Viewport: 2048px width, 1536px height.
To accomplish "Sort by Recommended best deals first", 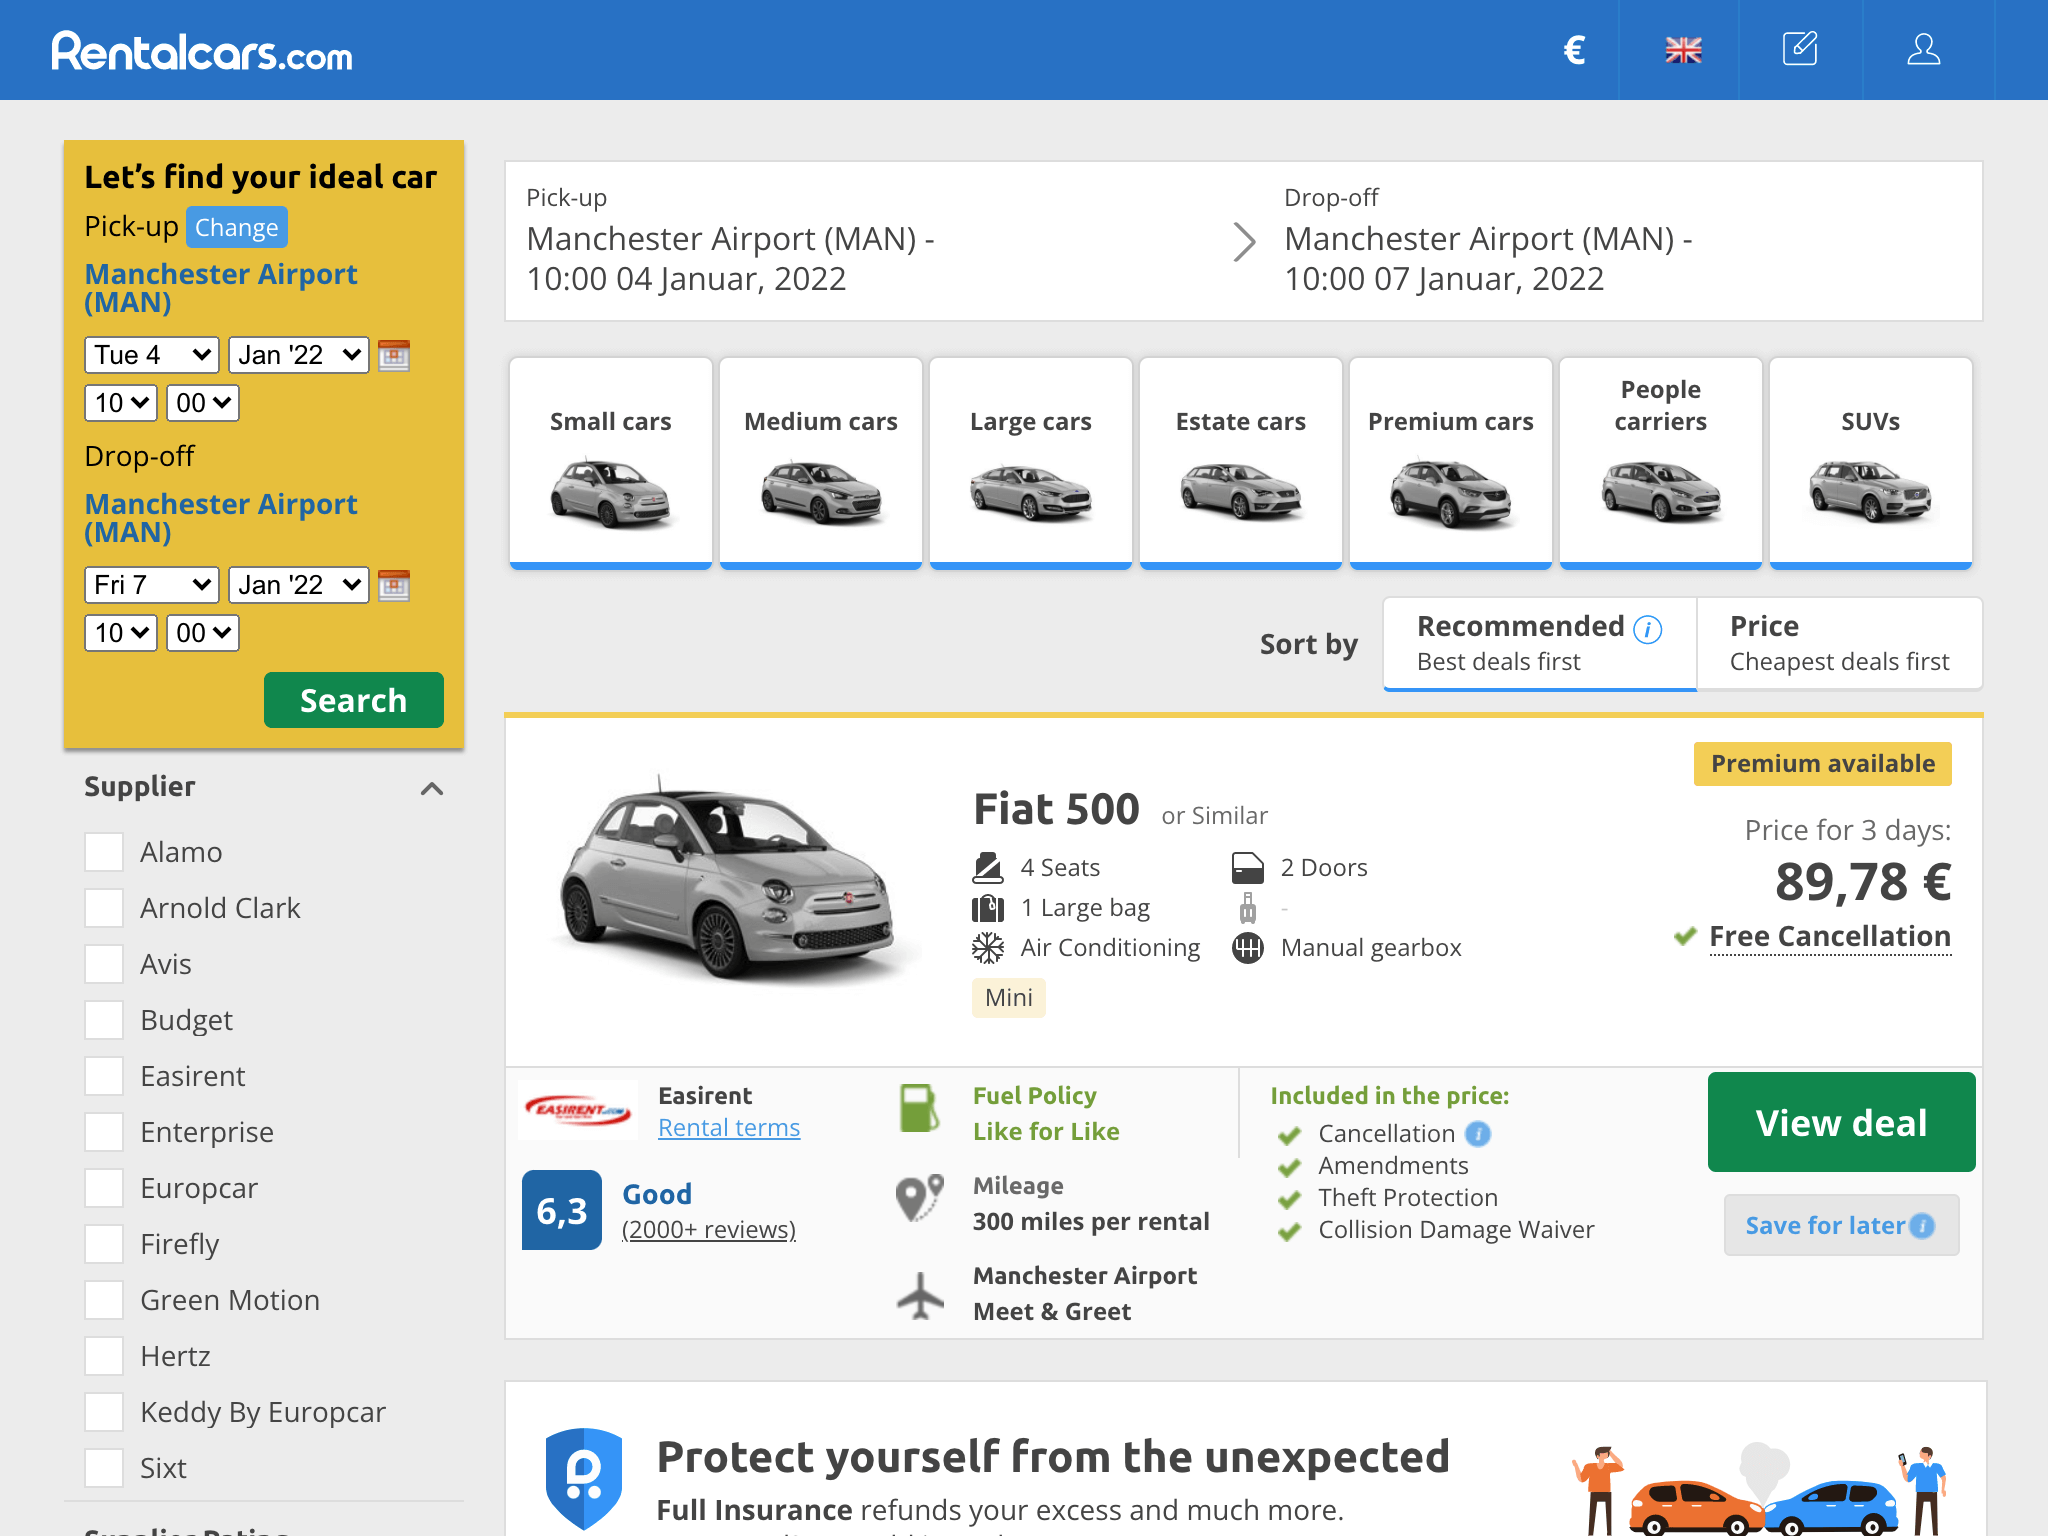I will pos(1540,643).
